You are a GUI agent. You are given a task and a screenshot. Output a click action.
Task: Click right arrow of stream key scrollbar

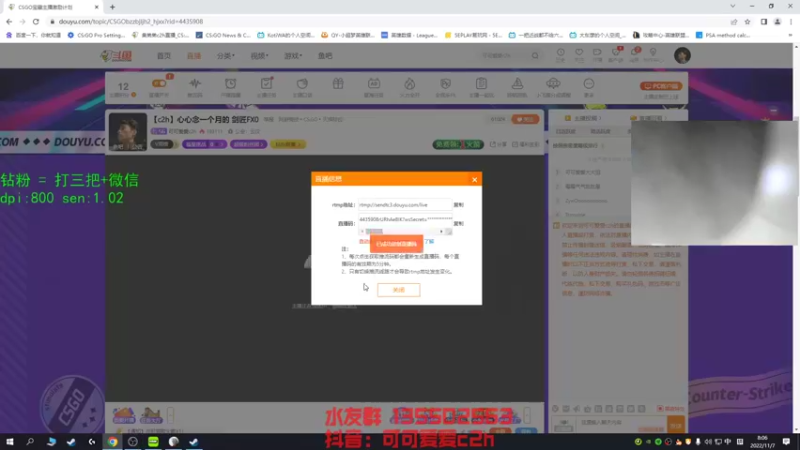pyautogui.click(x=441, y=232)
